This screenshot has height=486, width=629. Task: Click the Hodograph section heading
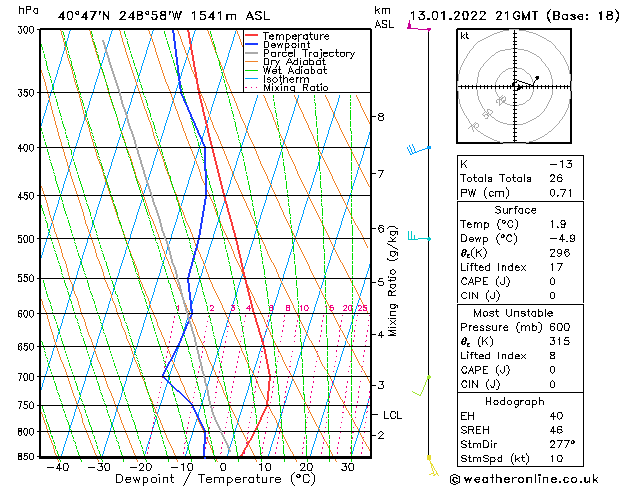[515, 401]
